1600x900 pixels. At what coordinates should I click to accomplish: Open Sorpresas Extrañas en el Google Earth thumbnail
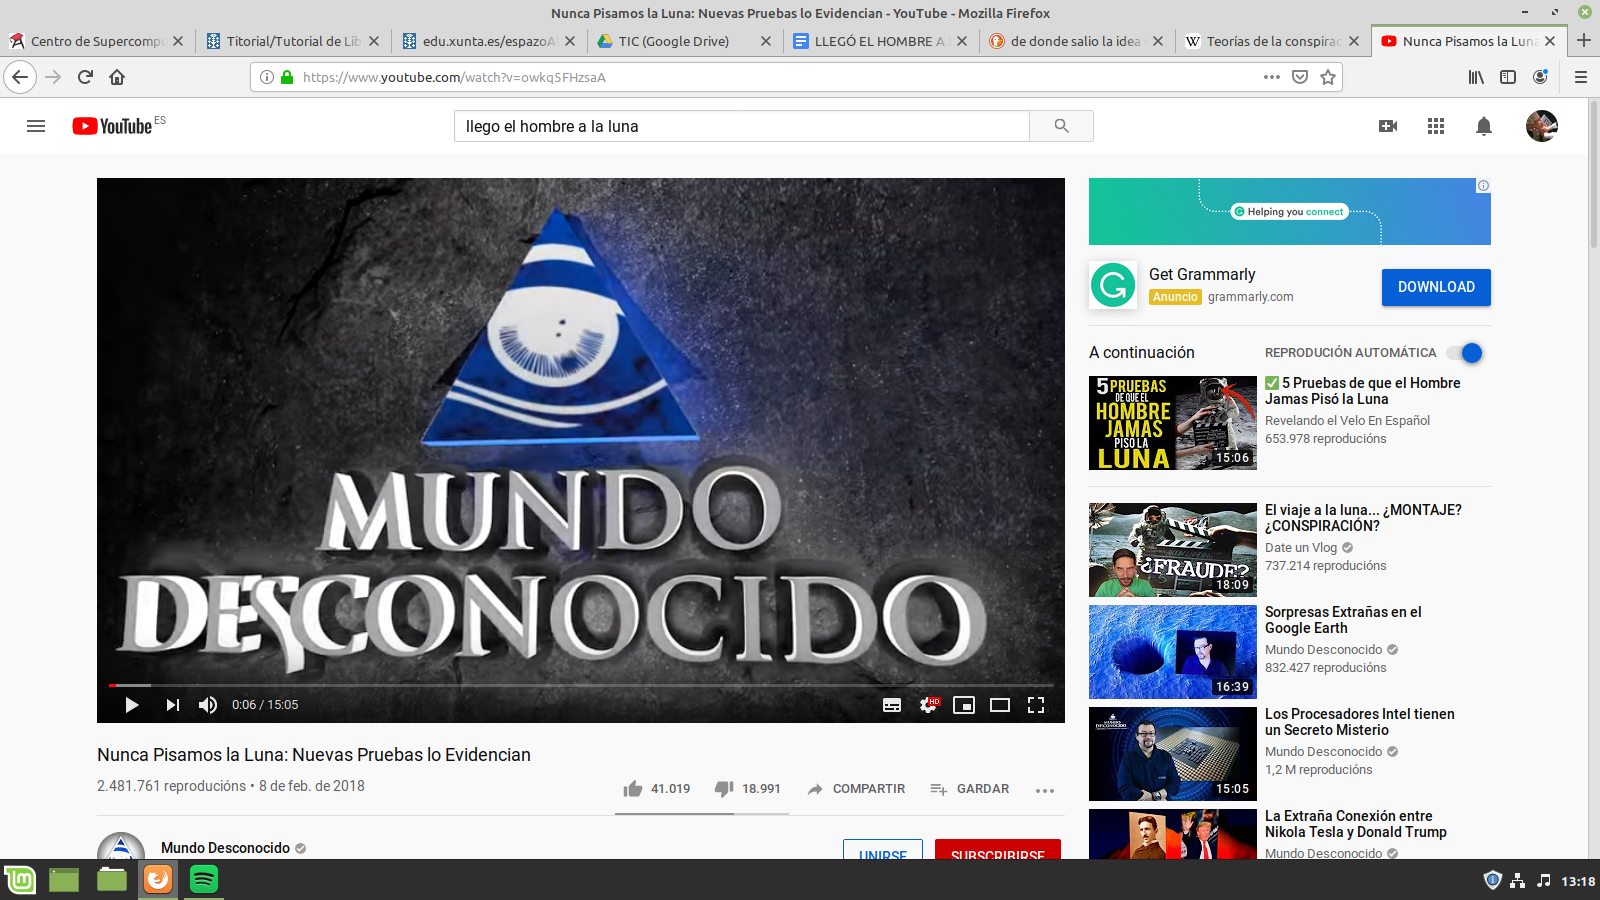1172,652
